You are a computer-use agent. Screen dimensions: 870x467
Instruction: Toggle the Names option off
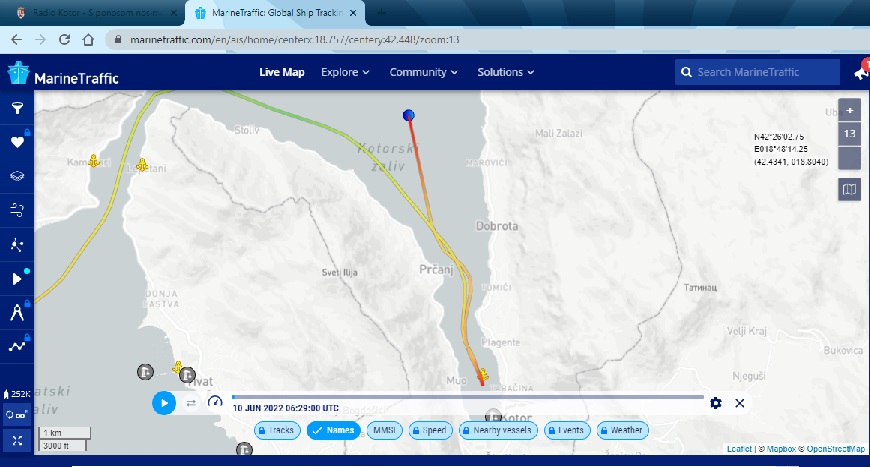pos(334,430)
